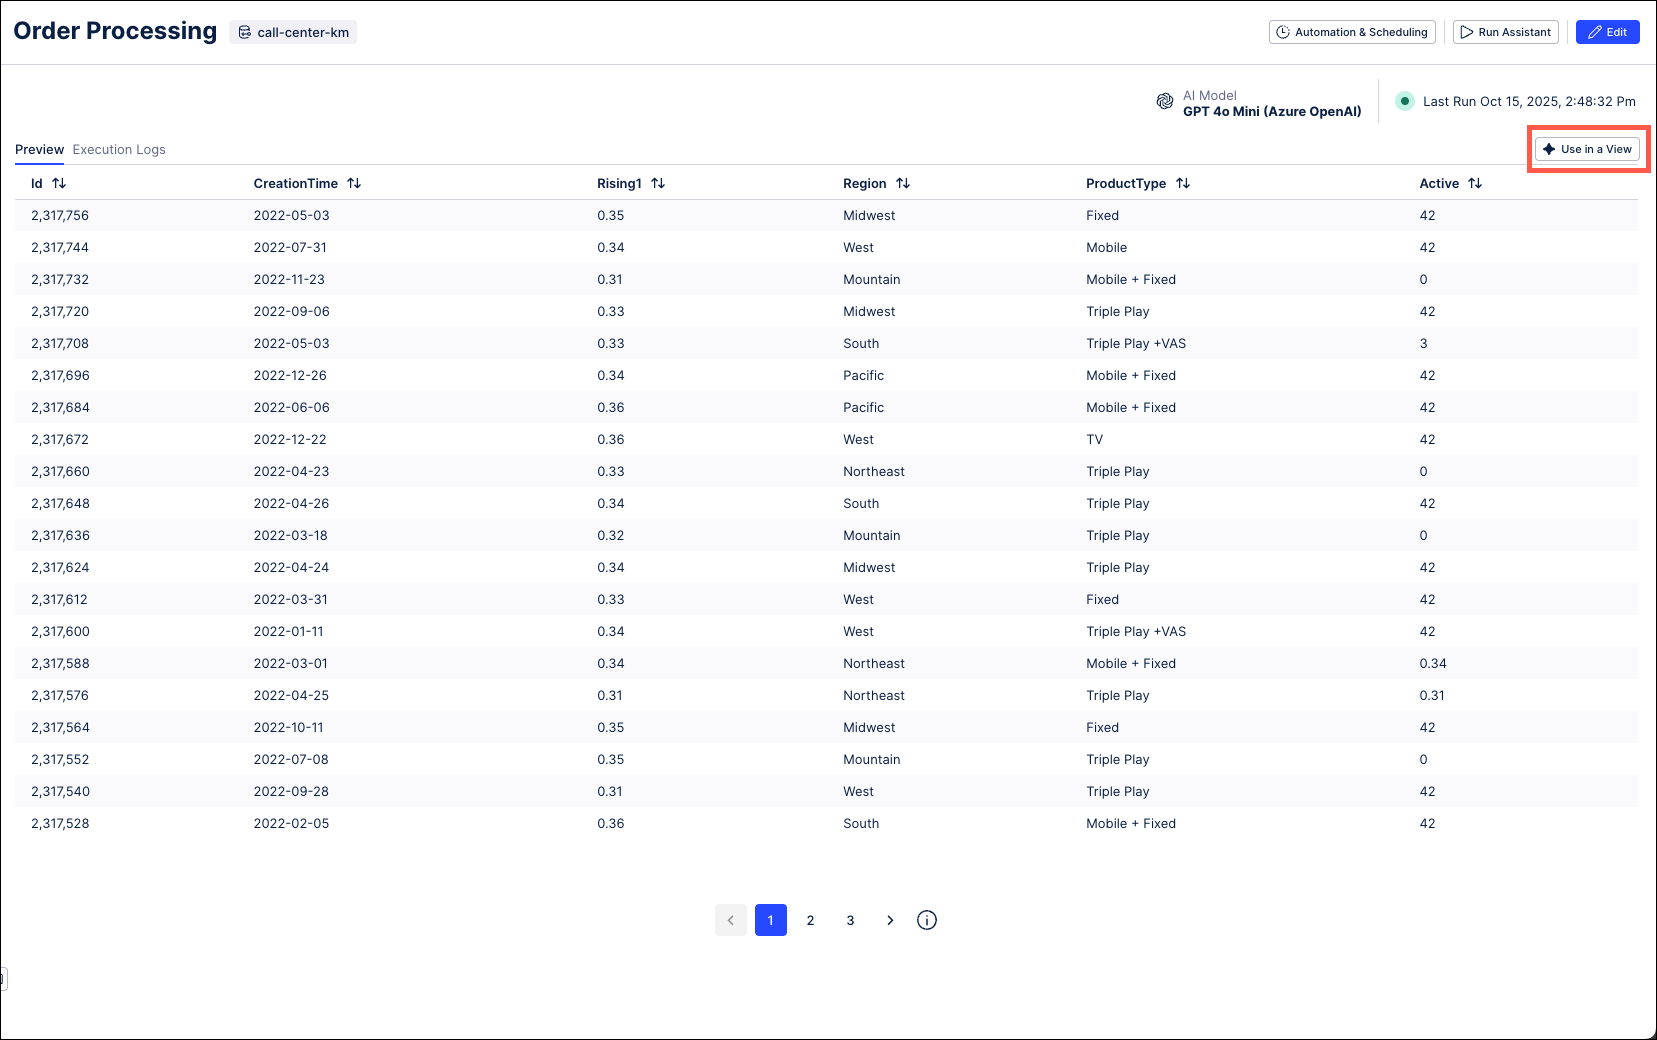The image size is (1657, 1040).
Task: Go to page 3 of results
Action: pos(850,920)
